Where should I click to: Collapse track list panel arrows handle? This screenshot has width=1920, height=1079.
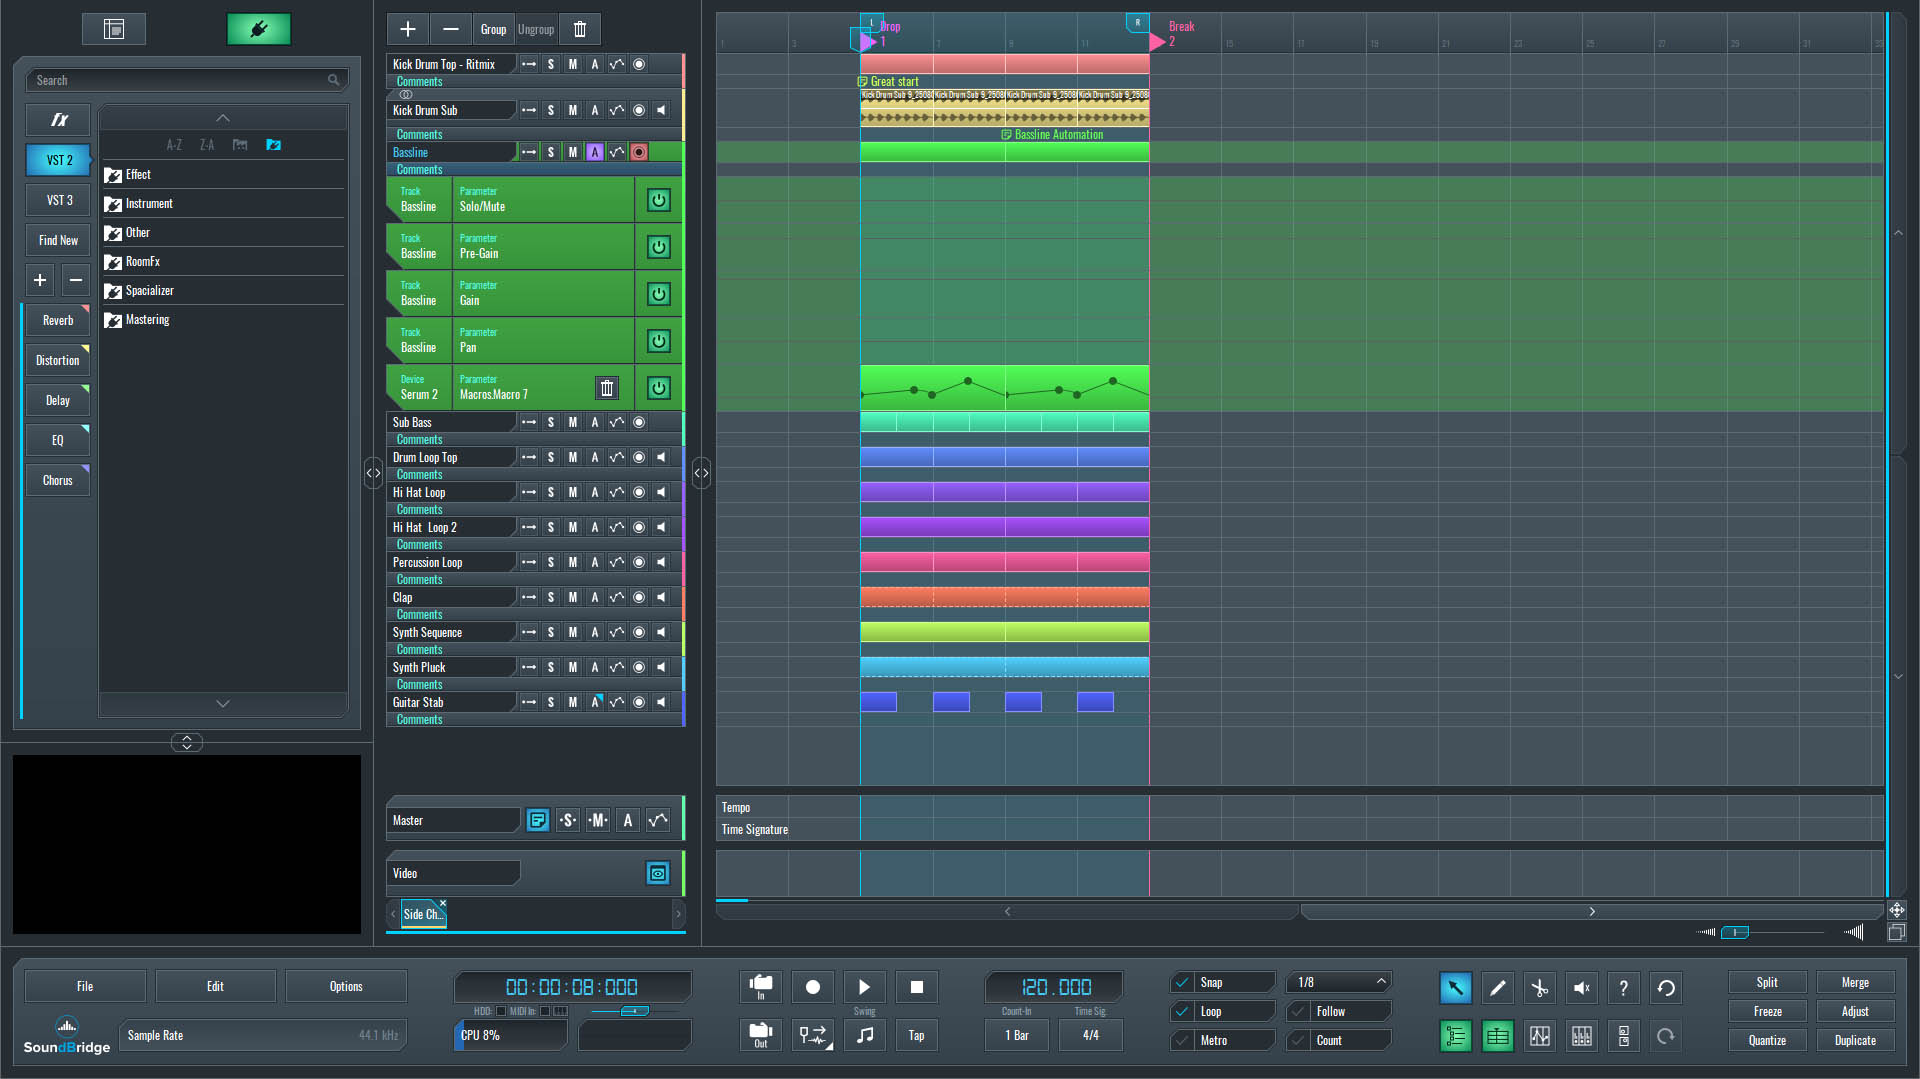click(702, 472)
